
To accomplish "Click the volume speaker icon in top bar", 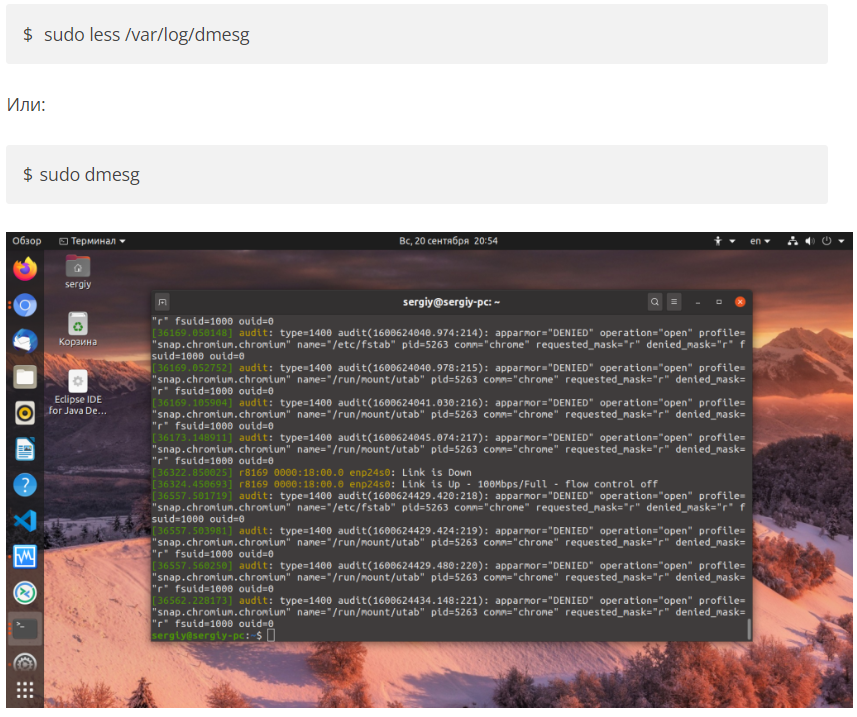I will coord(810,241).
